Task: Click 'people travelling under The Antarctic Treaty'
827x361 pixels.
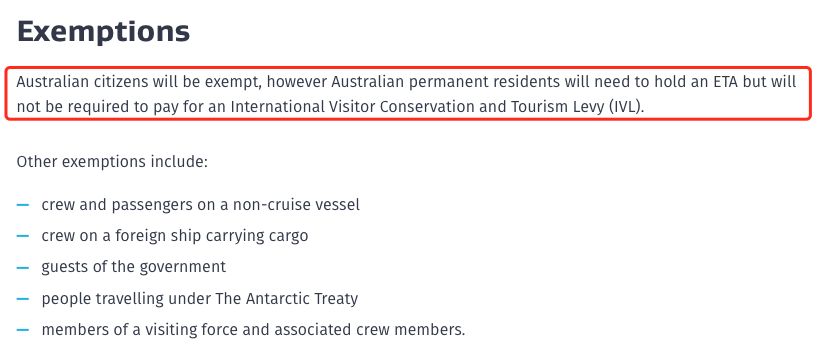Action: pos(199,299)
